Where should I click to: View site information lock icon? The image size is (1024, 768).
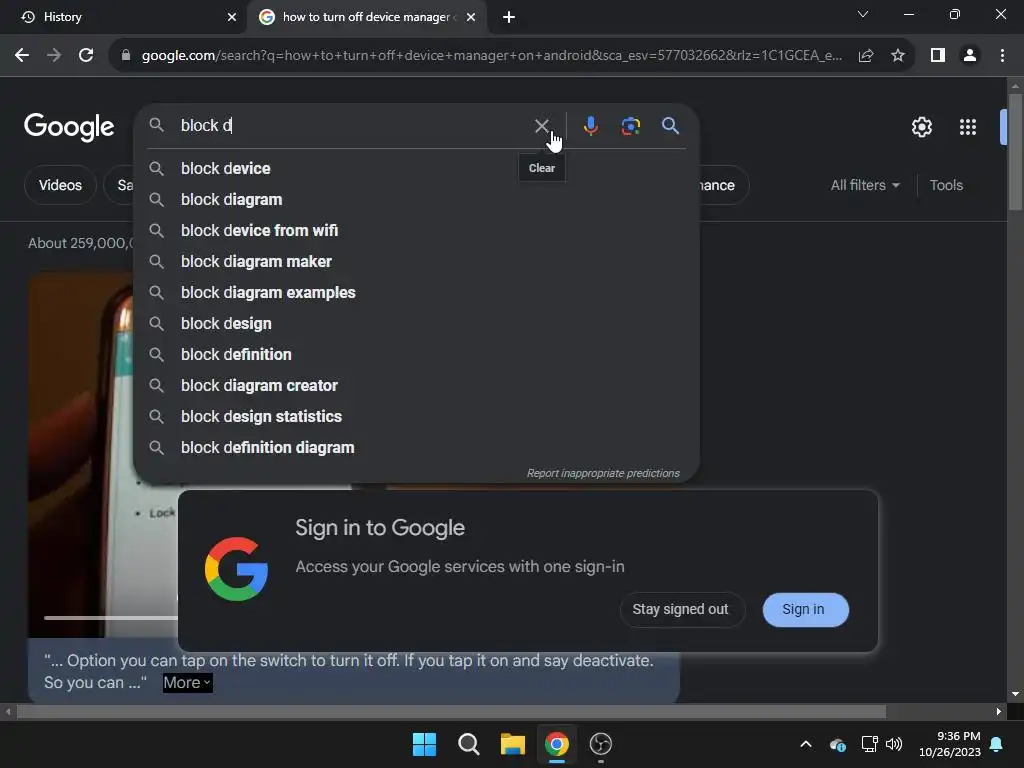[x=126, y=56]
